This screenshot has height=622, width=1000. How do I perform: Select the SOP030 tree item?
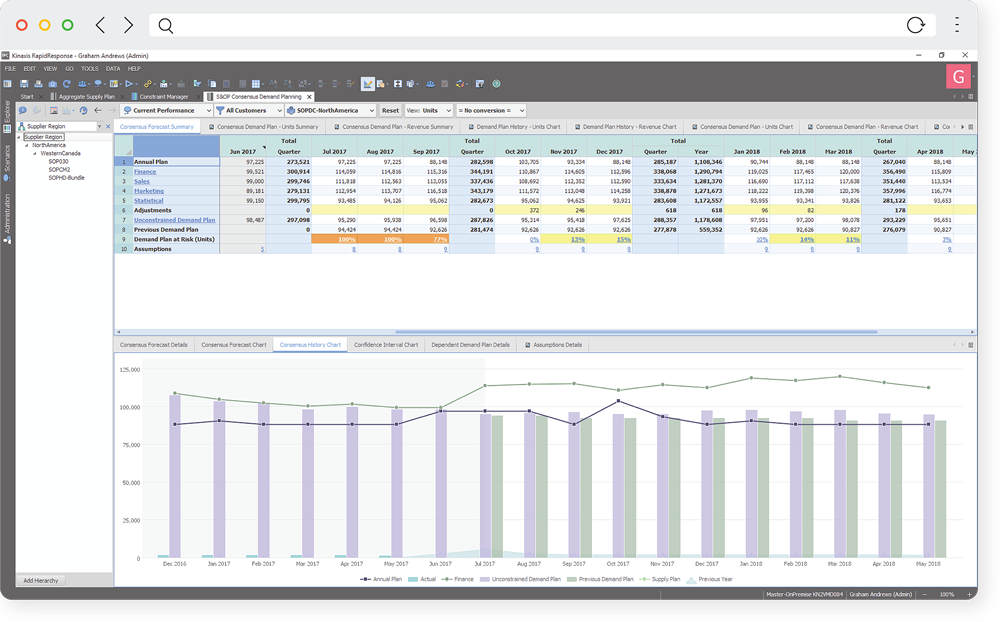(58, 162)
